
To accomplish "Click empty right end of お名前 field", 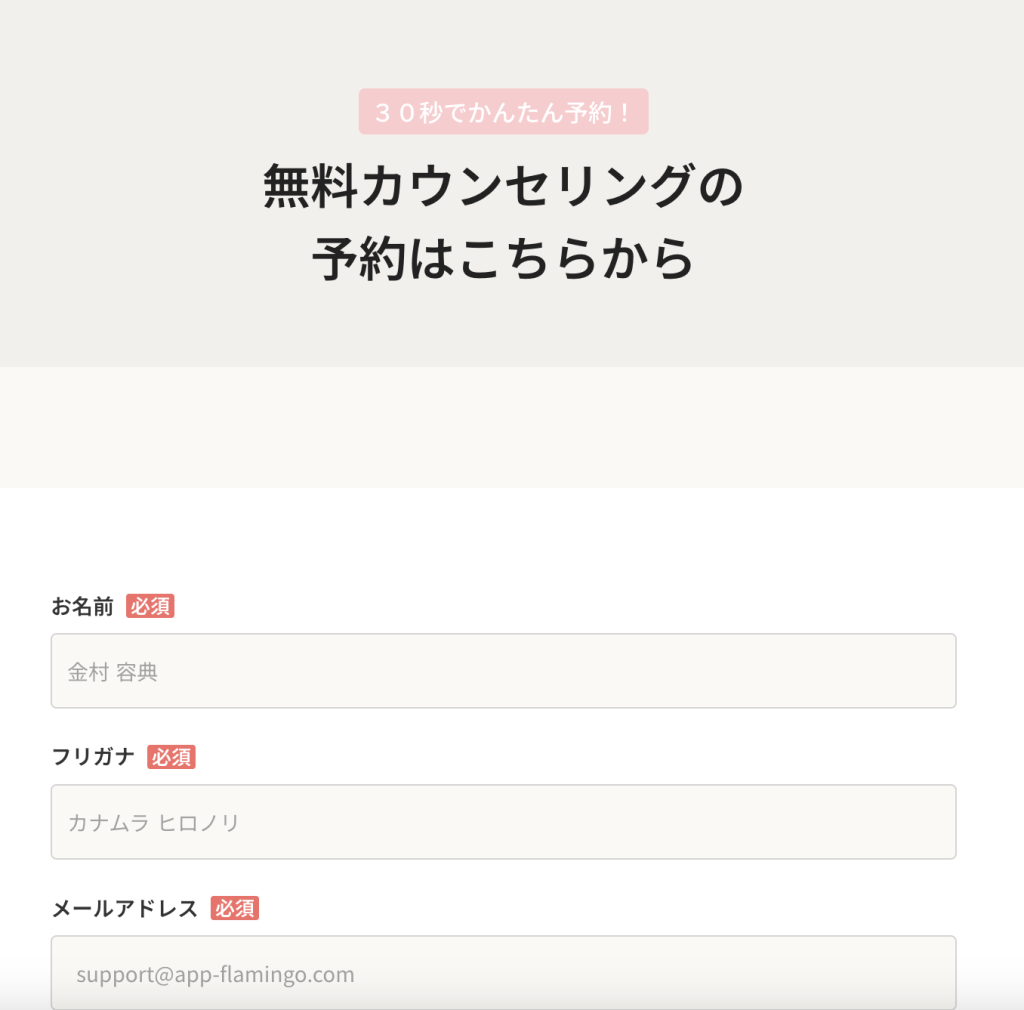I will click(900, 671).
